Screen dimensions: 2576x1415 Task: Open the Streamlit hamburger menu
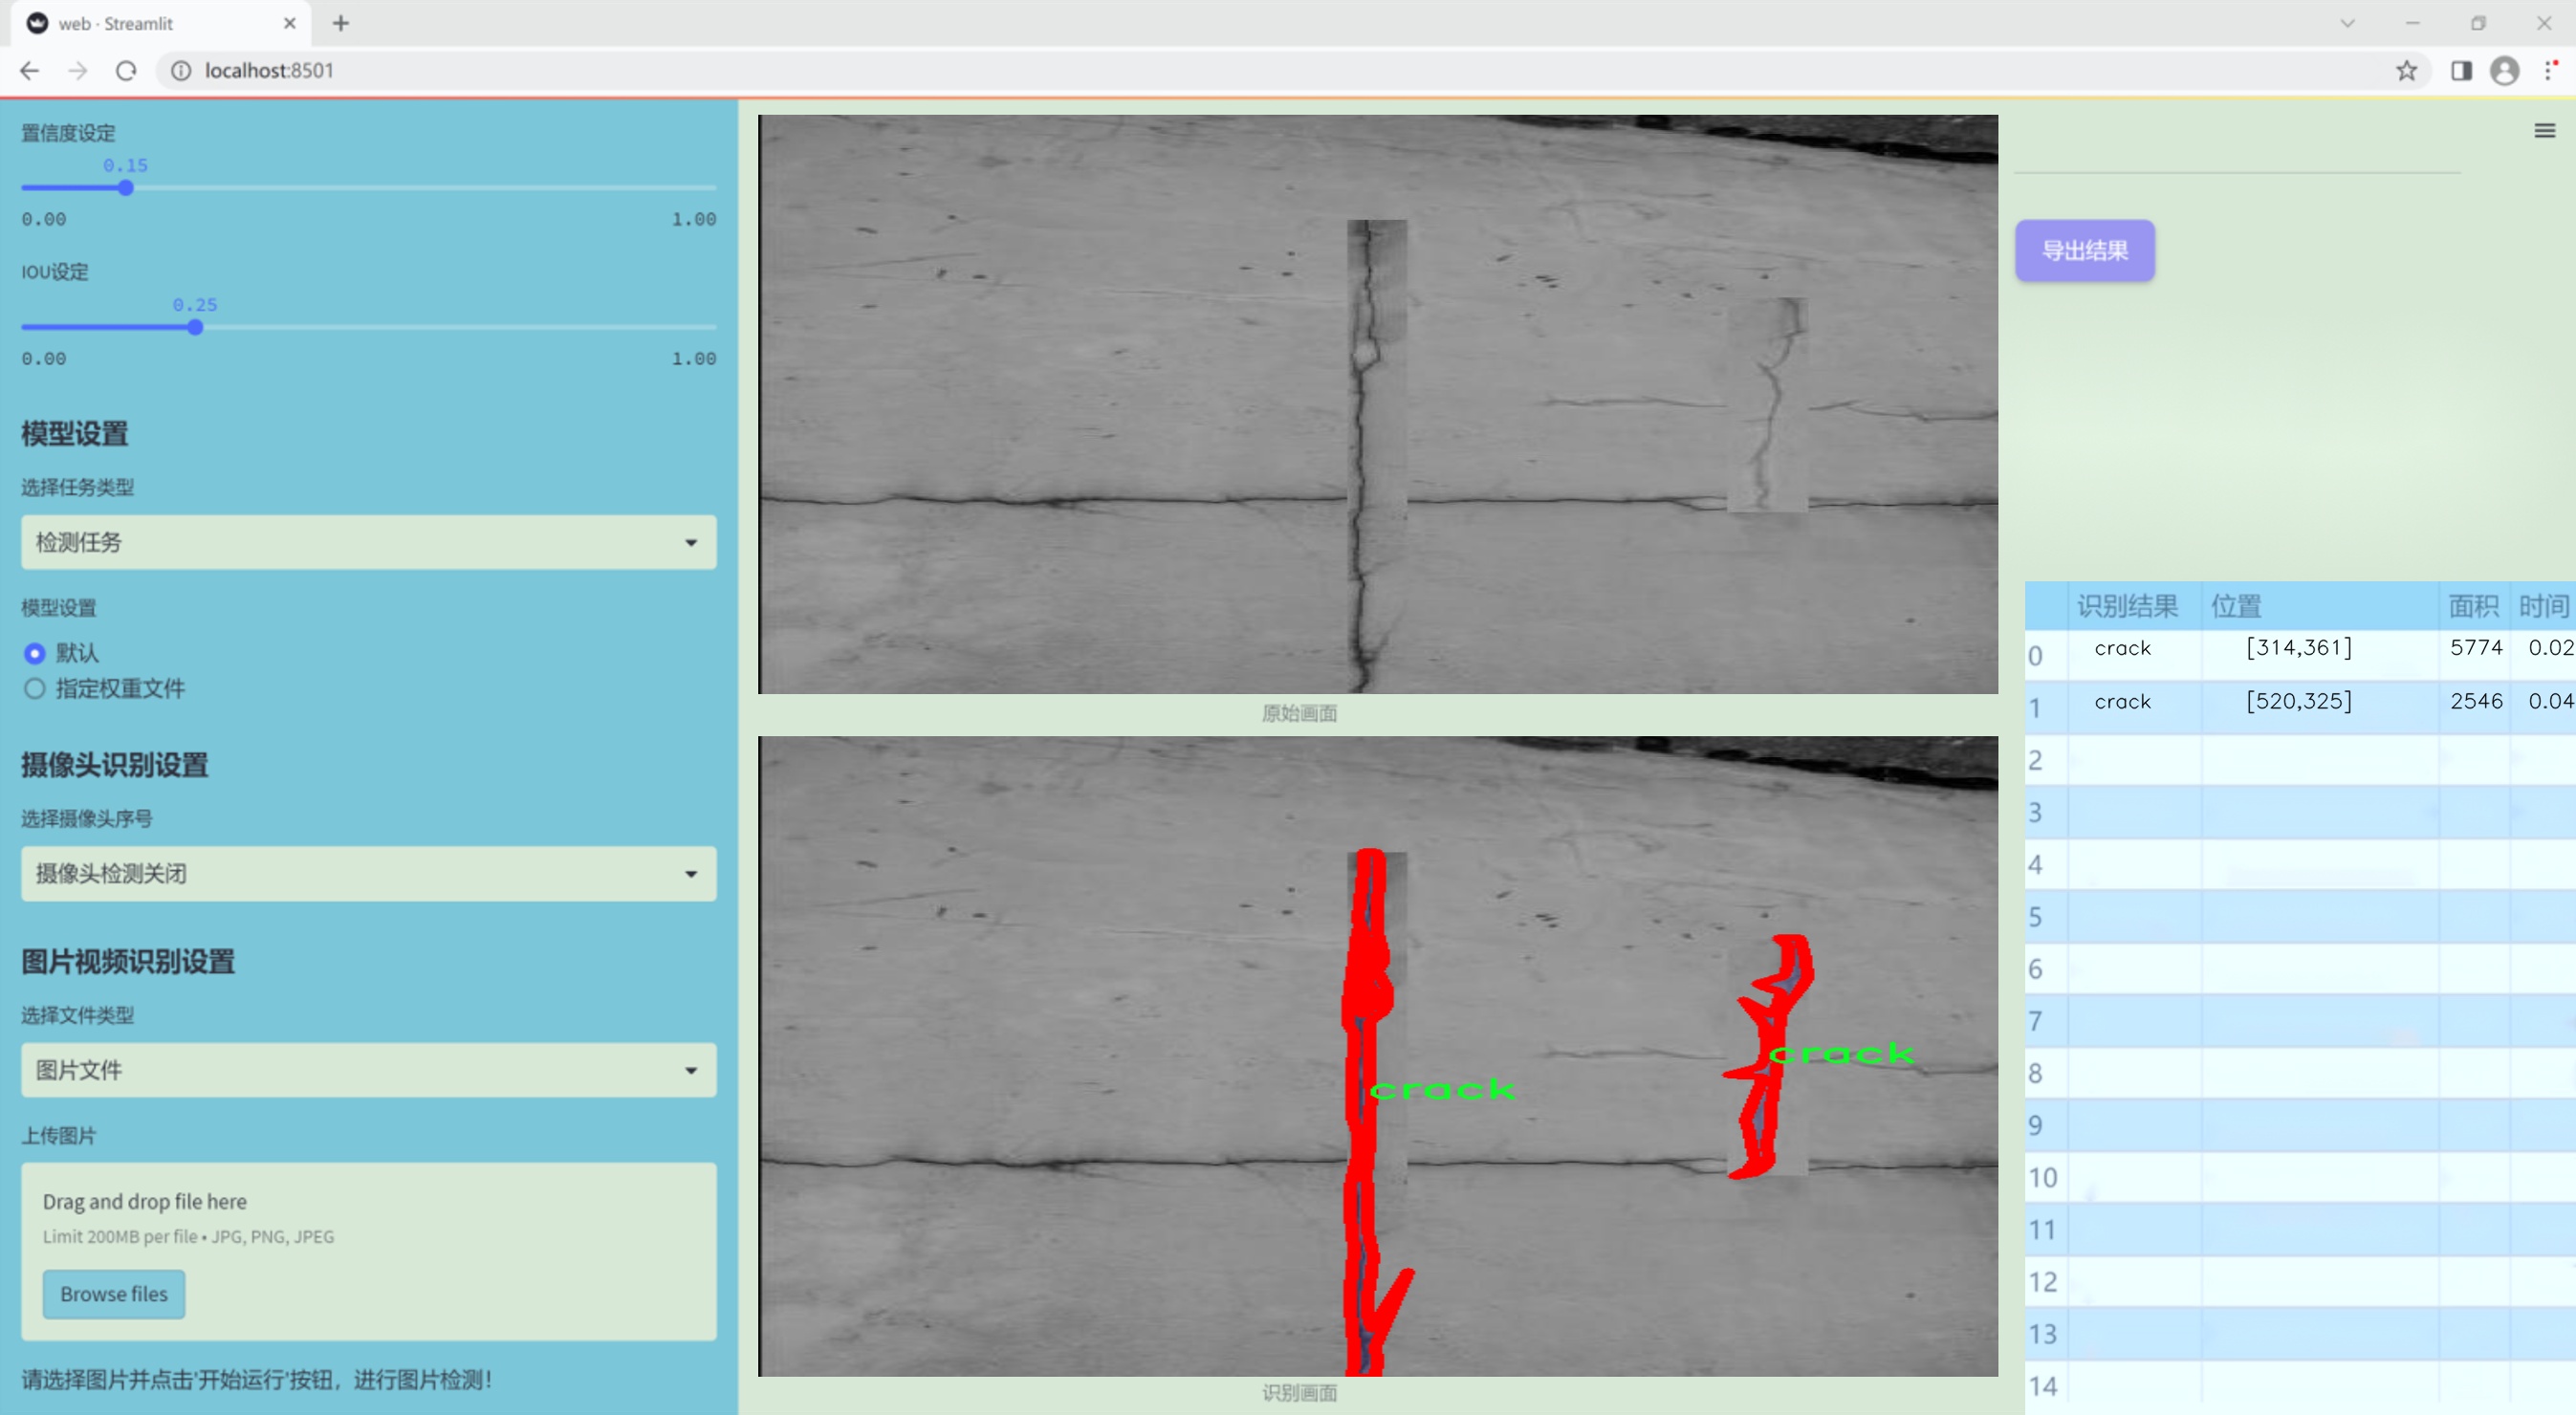pos(2545,131)
